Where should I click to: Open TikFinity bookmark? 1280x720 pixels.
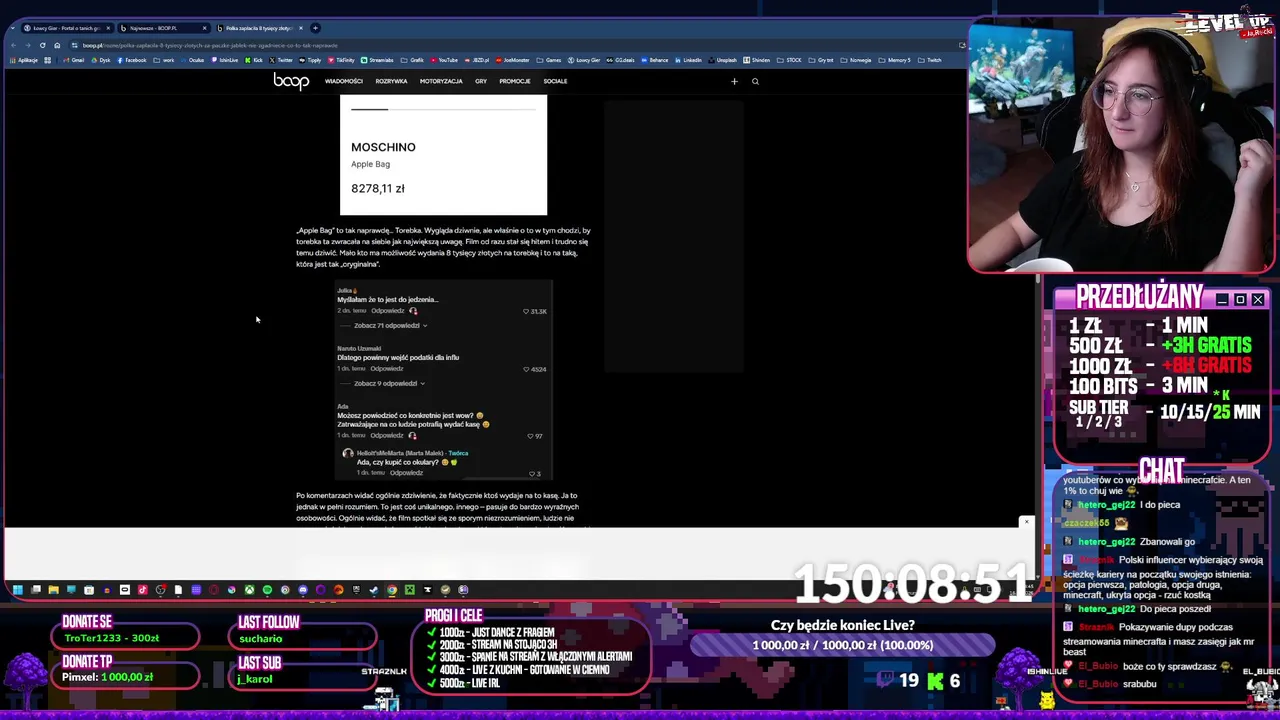point(341,60)
